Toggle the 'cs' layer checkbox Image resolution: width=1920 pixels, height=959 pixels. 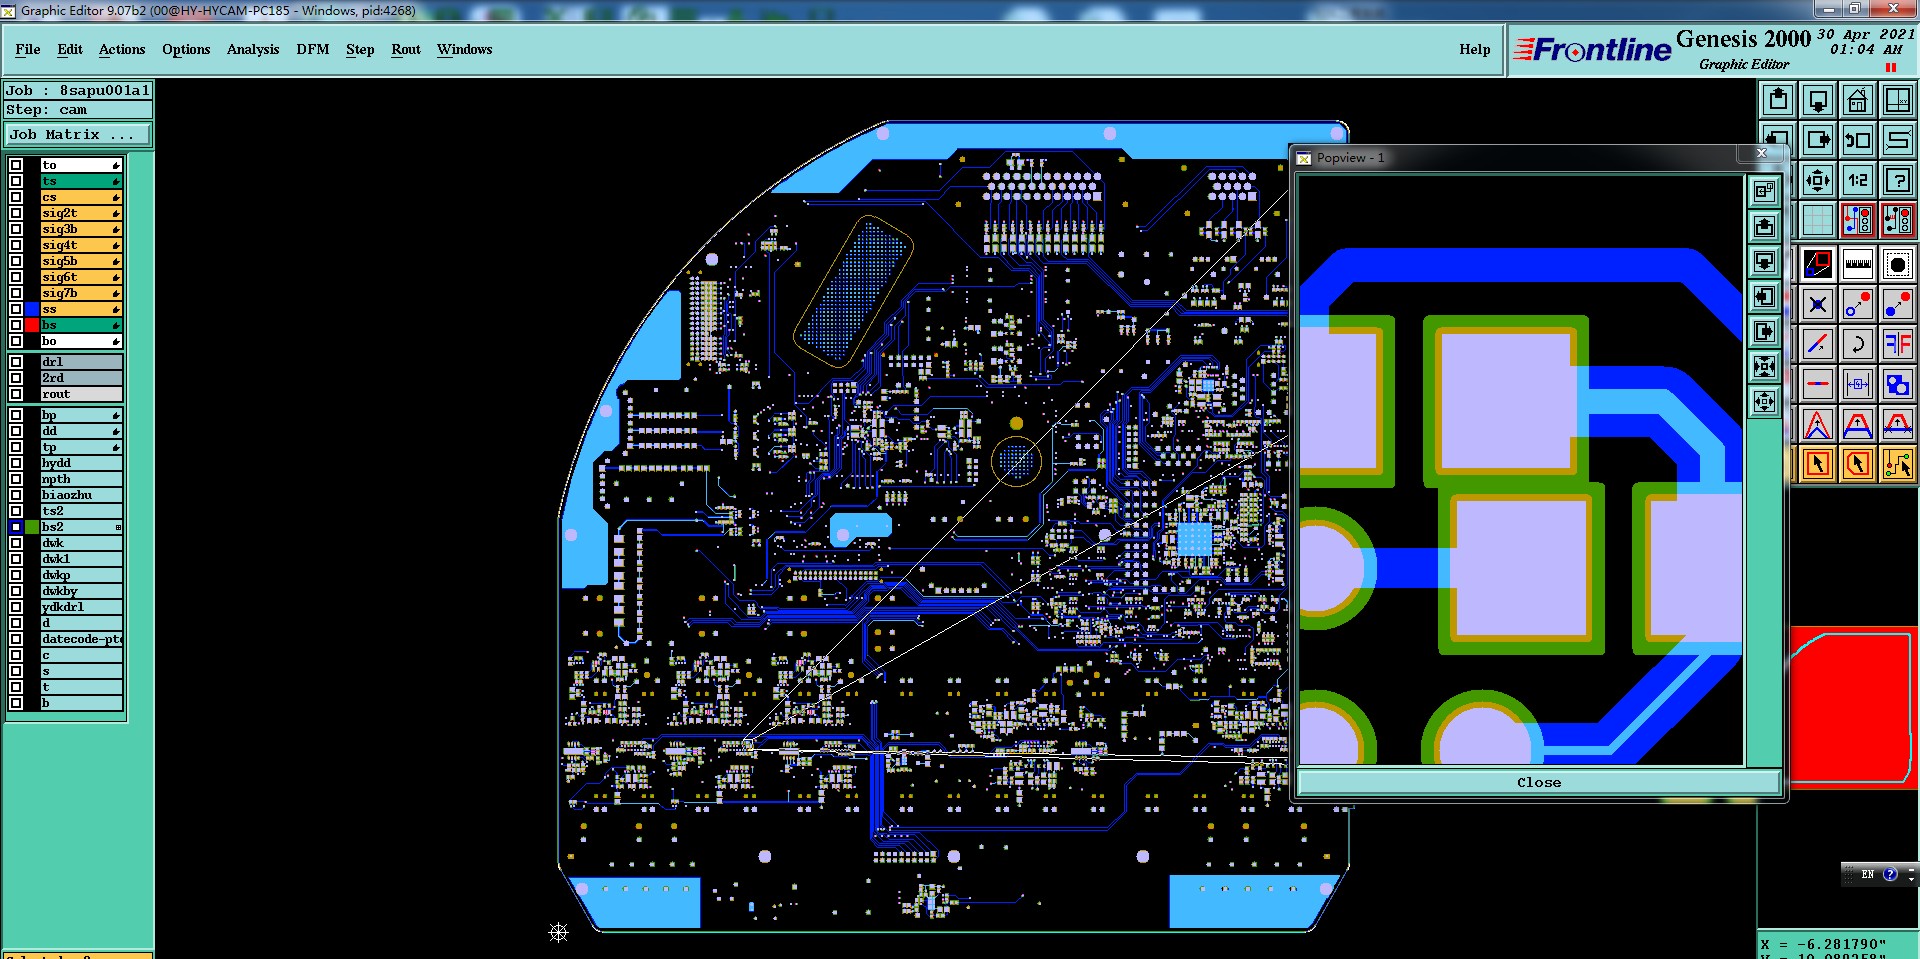(16, 197)
